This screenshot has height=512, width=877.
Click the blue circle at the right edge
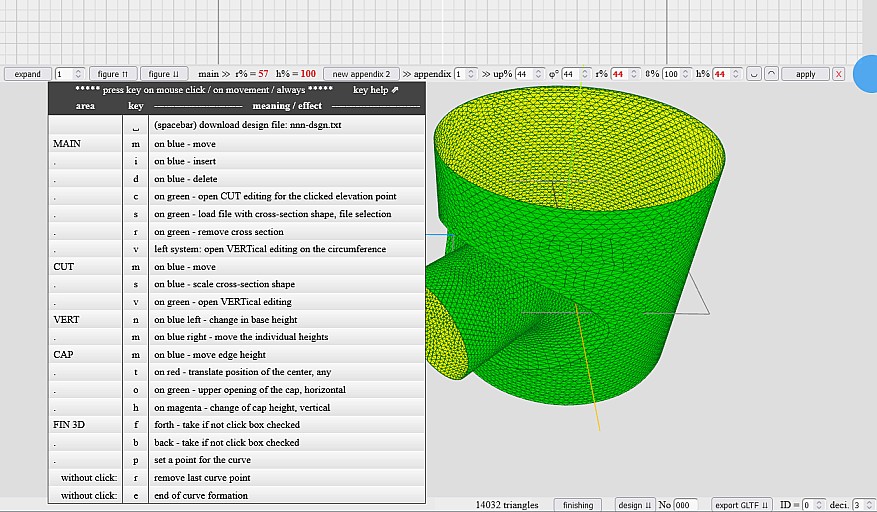(x=865, y=74)
